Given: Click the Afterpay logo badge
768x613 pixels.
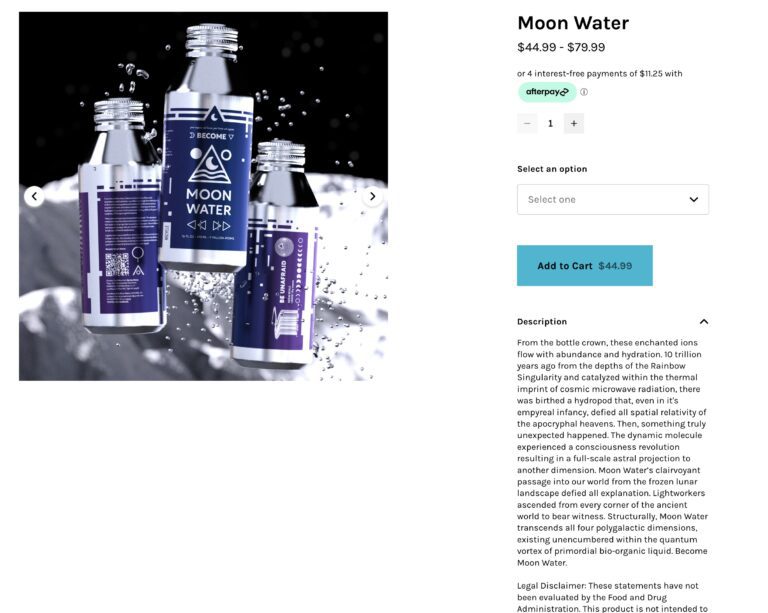Looking at the screenshot, I should (x=547, y=92).
